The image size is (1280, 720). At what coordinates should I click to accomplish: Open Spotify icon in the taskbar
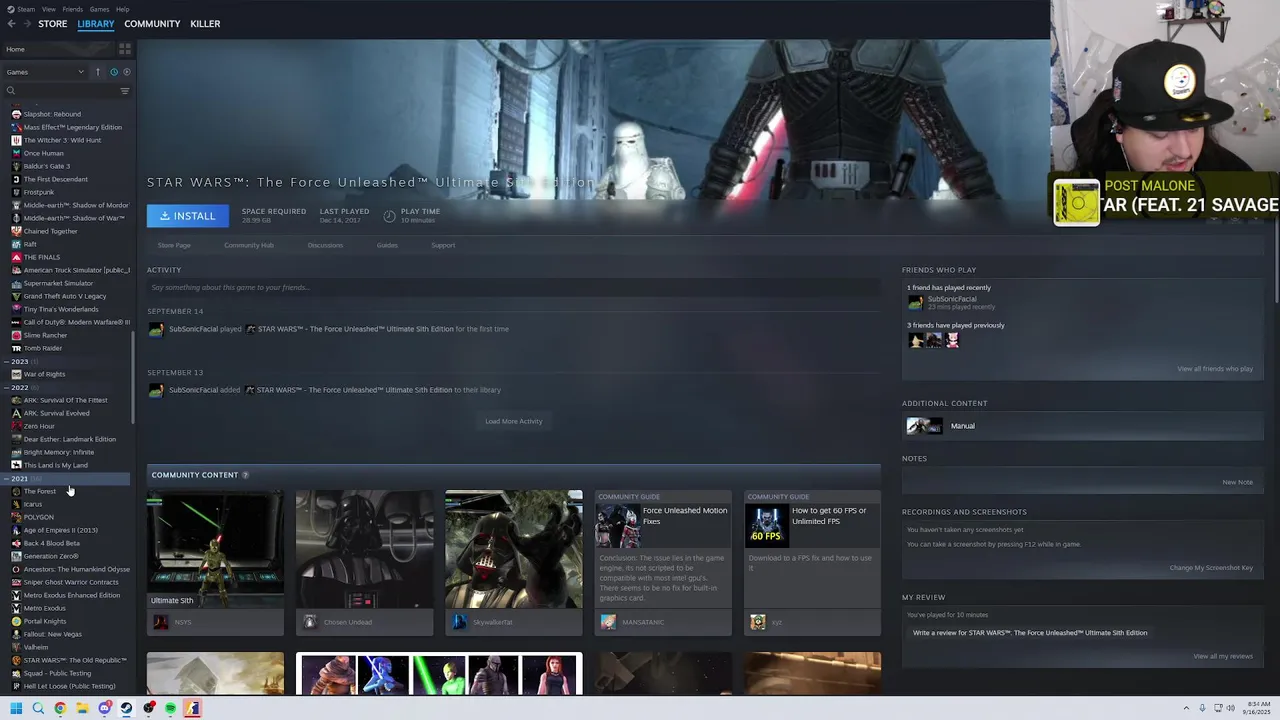point(170,708)
